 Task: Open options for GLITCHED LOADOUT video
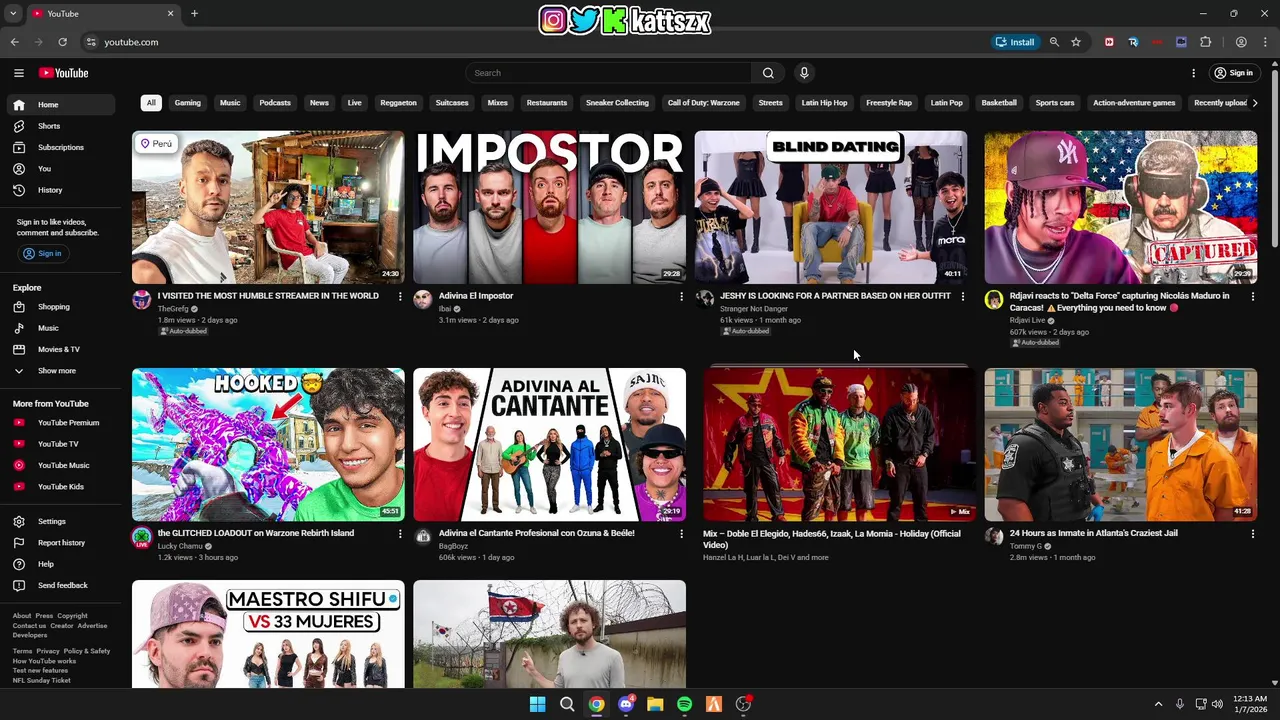click(x=400, y=534)
